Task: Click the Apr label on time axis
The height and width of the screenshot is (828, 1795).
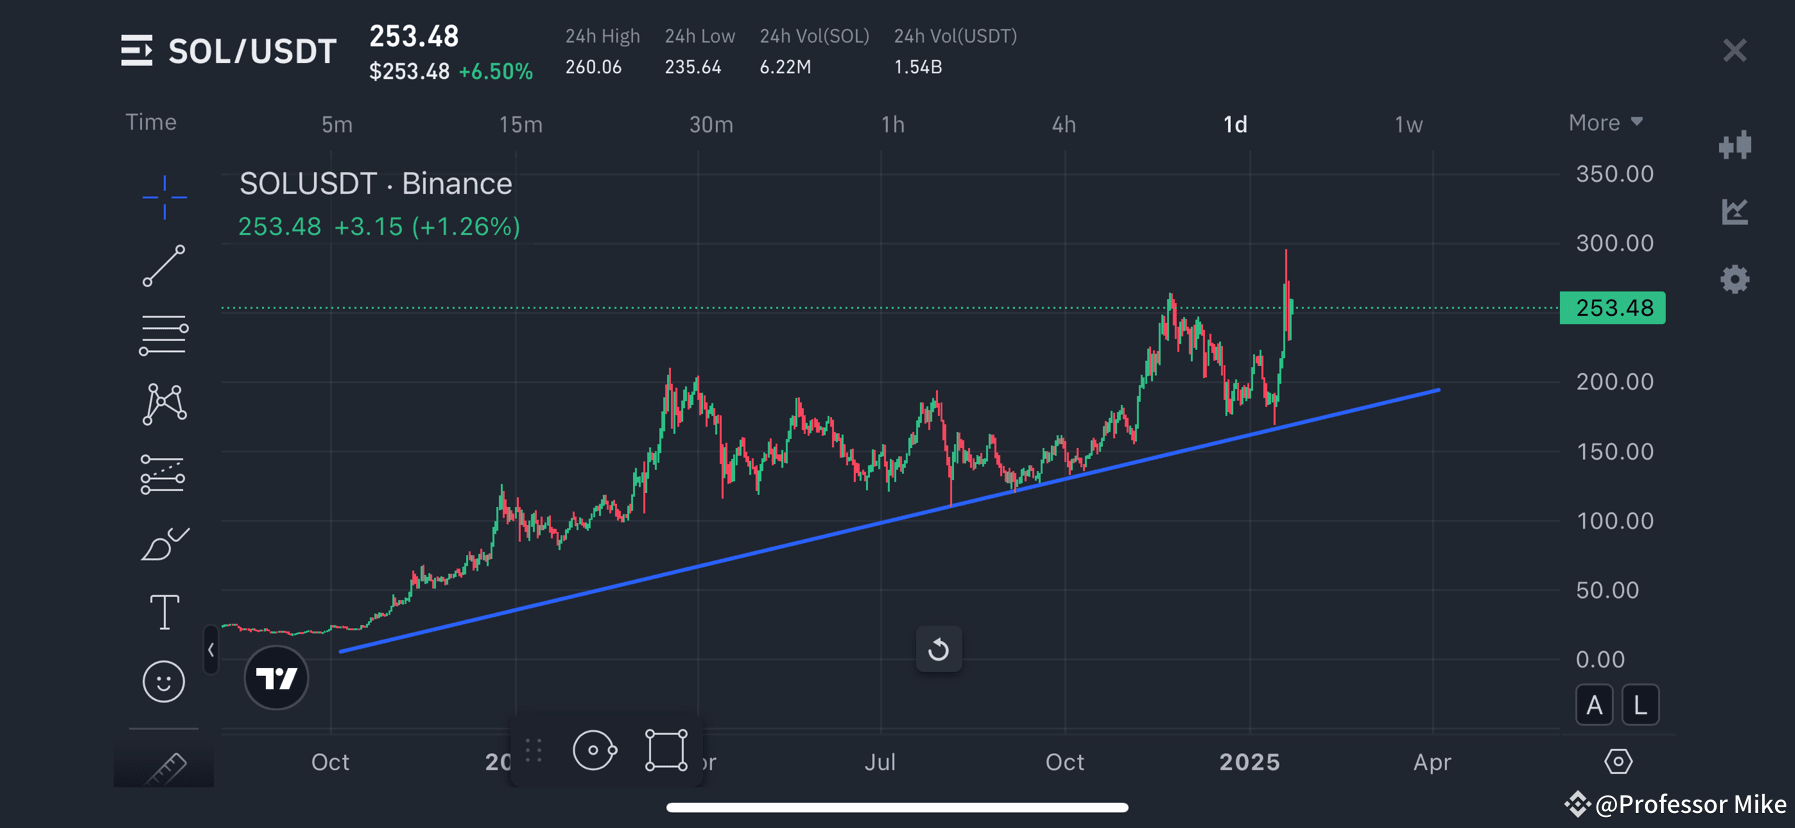Action: tap(1432, 762)
